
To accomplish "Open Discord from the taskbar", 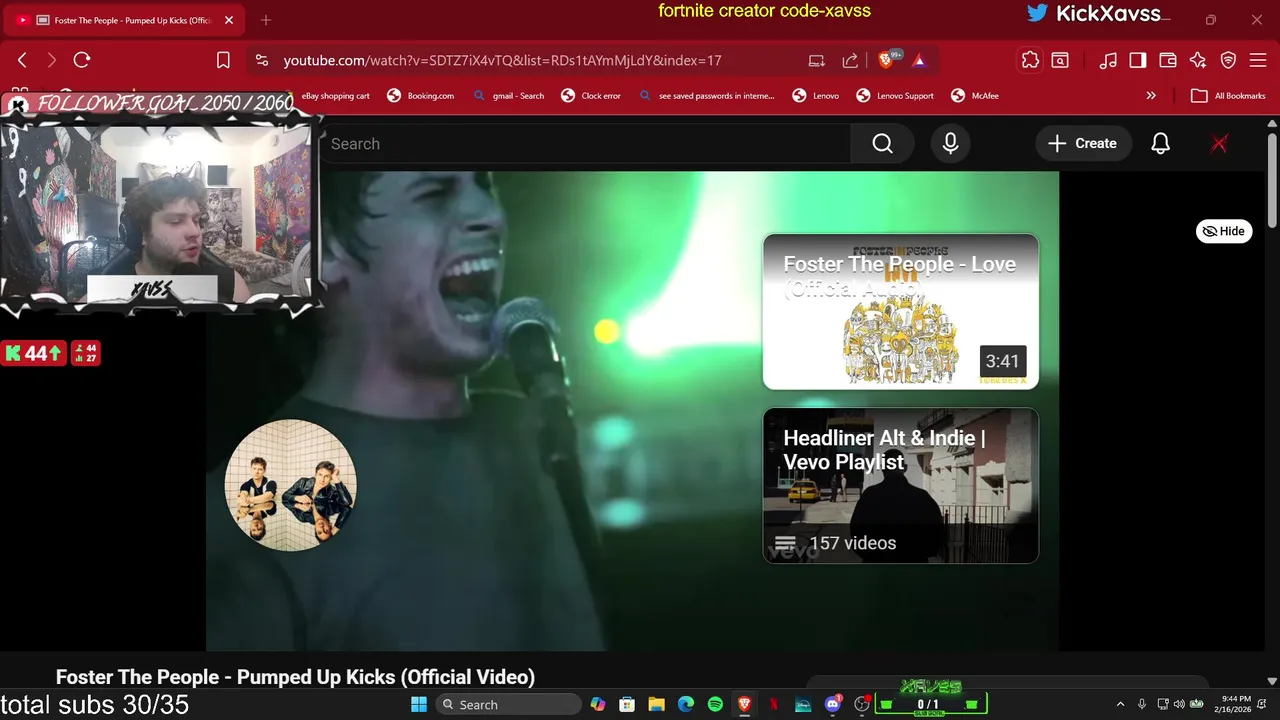I will 833,704.
